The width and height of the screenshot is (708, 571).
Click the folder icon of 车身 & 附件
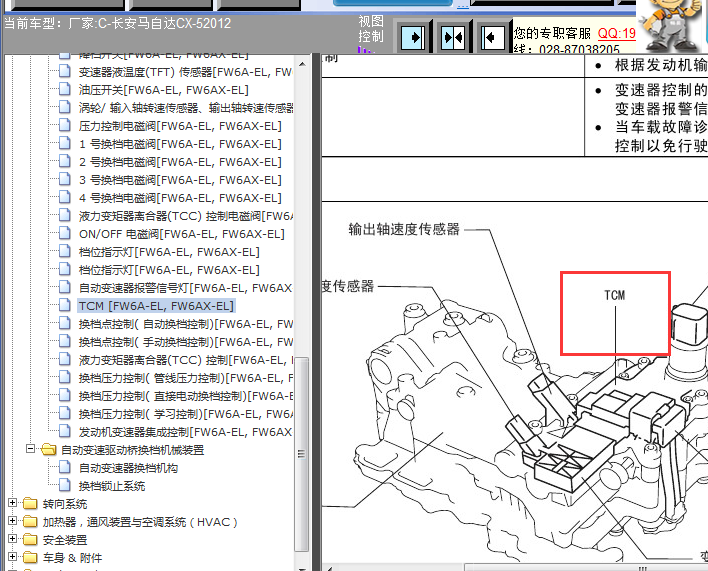(x=30, y=557)
